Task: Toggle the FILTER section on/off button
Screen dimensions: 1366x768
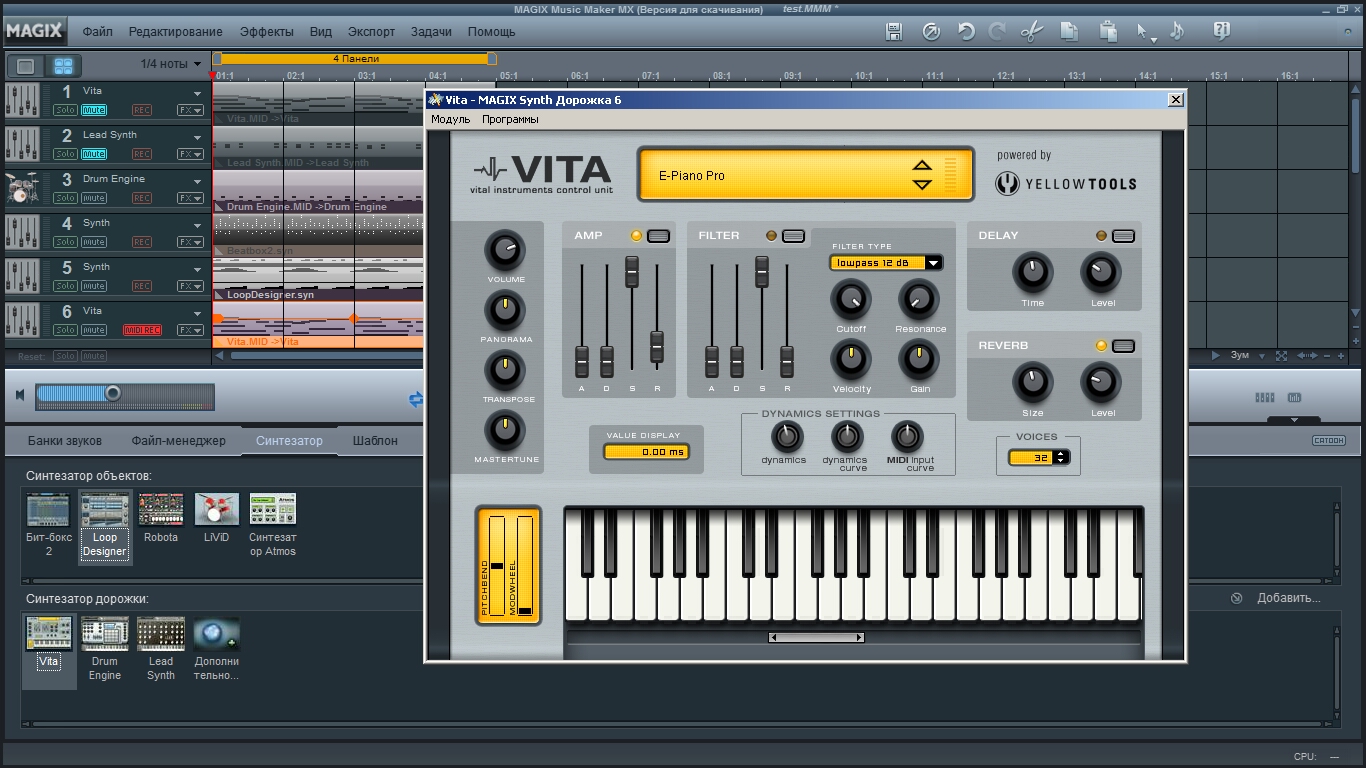Action: click(x=793, y=236)
